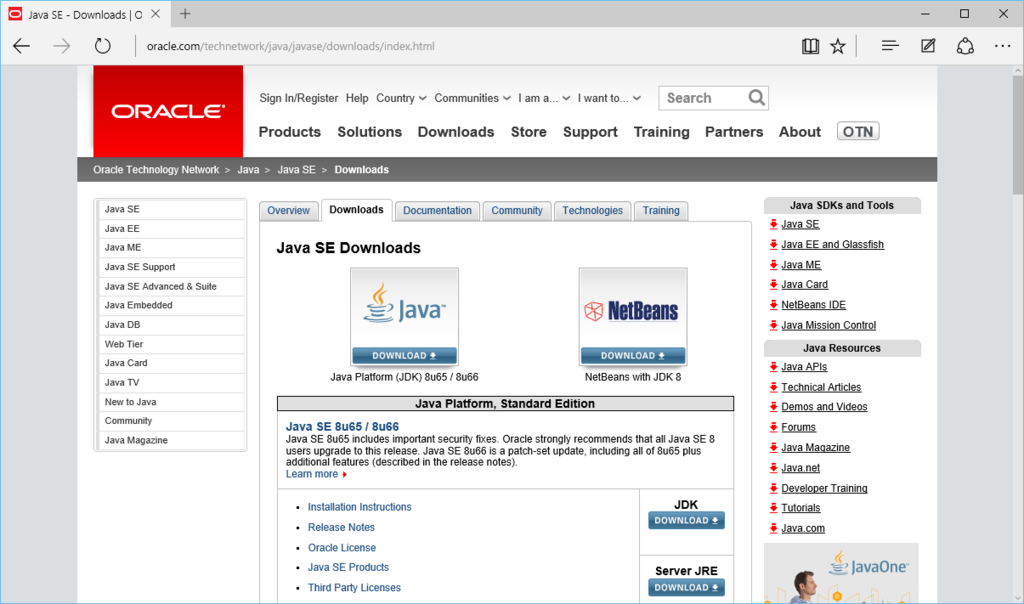
Task: Open reading view book icon
Action: [x=810, y=46]
